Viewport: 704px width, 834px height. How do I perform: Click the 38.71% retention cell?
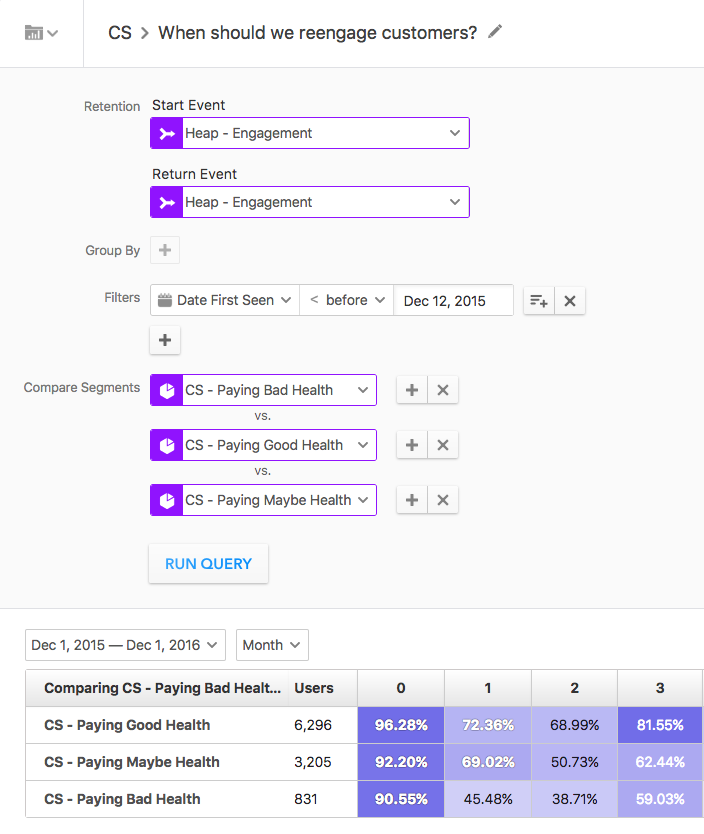click(574, 799)
